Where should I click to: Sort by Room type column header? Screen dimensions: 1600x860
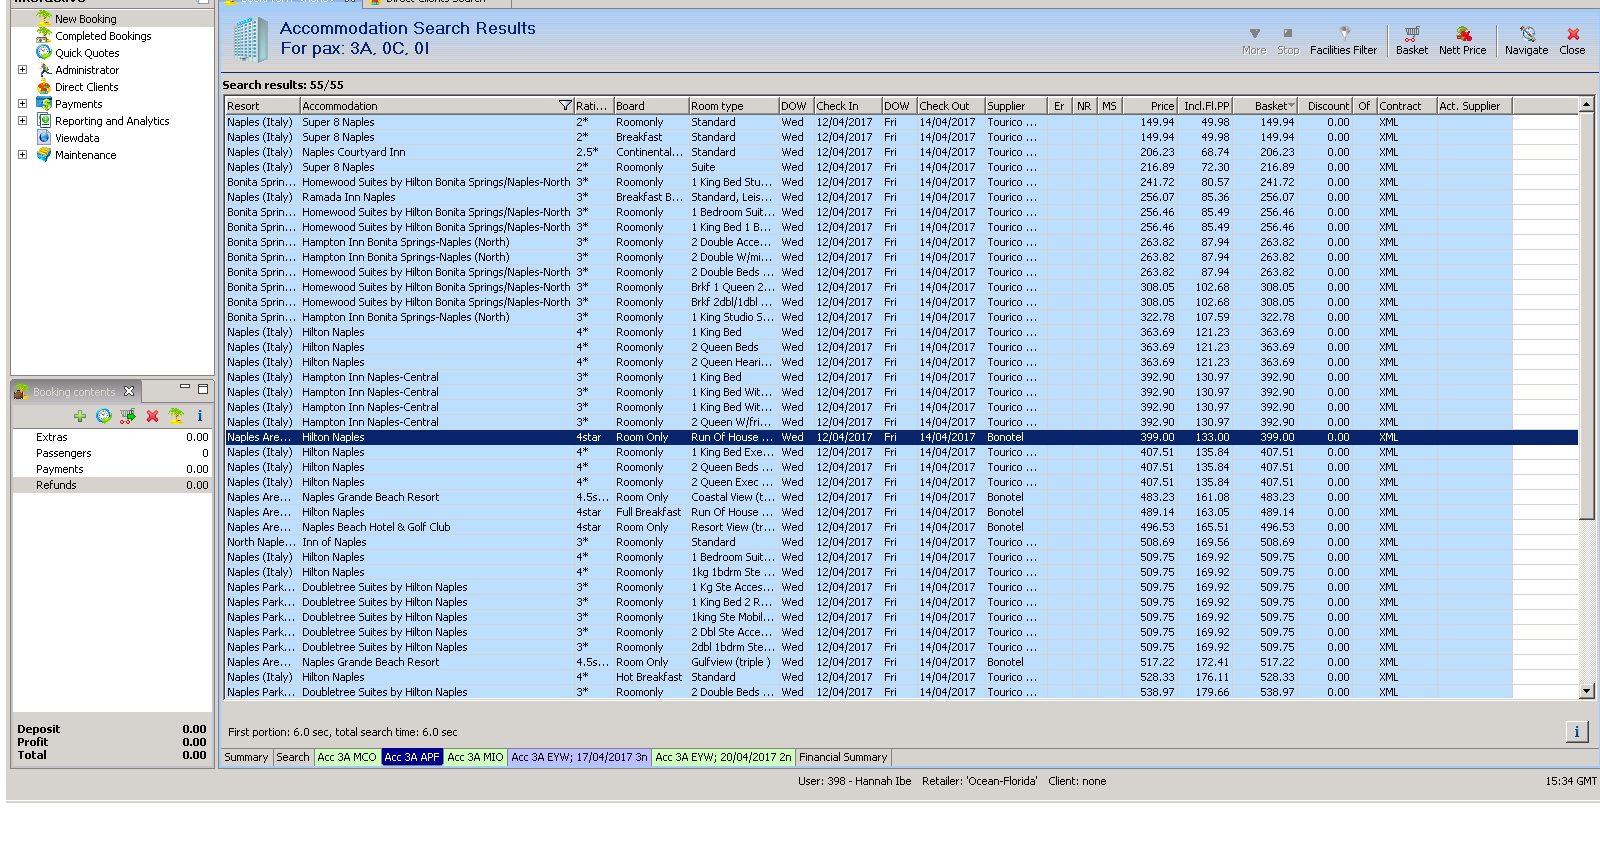click(734, 106)
